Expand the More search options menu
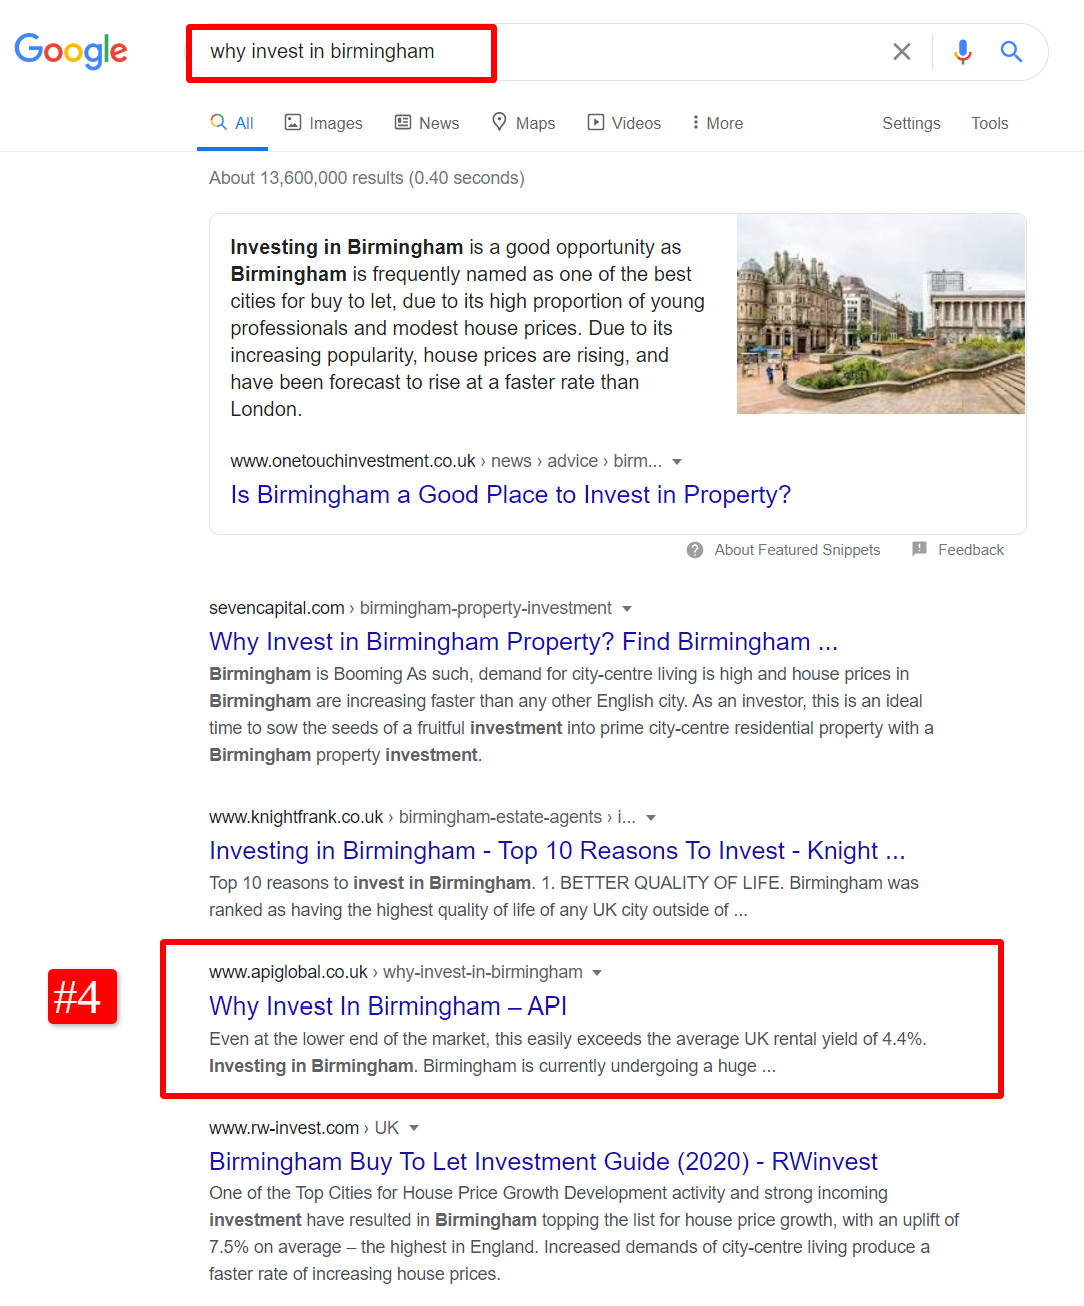1084x1306 pixels. (717, 123)
